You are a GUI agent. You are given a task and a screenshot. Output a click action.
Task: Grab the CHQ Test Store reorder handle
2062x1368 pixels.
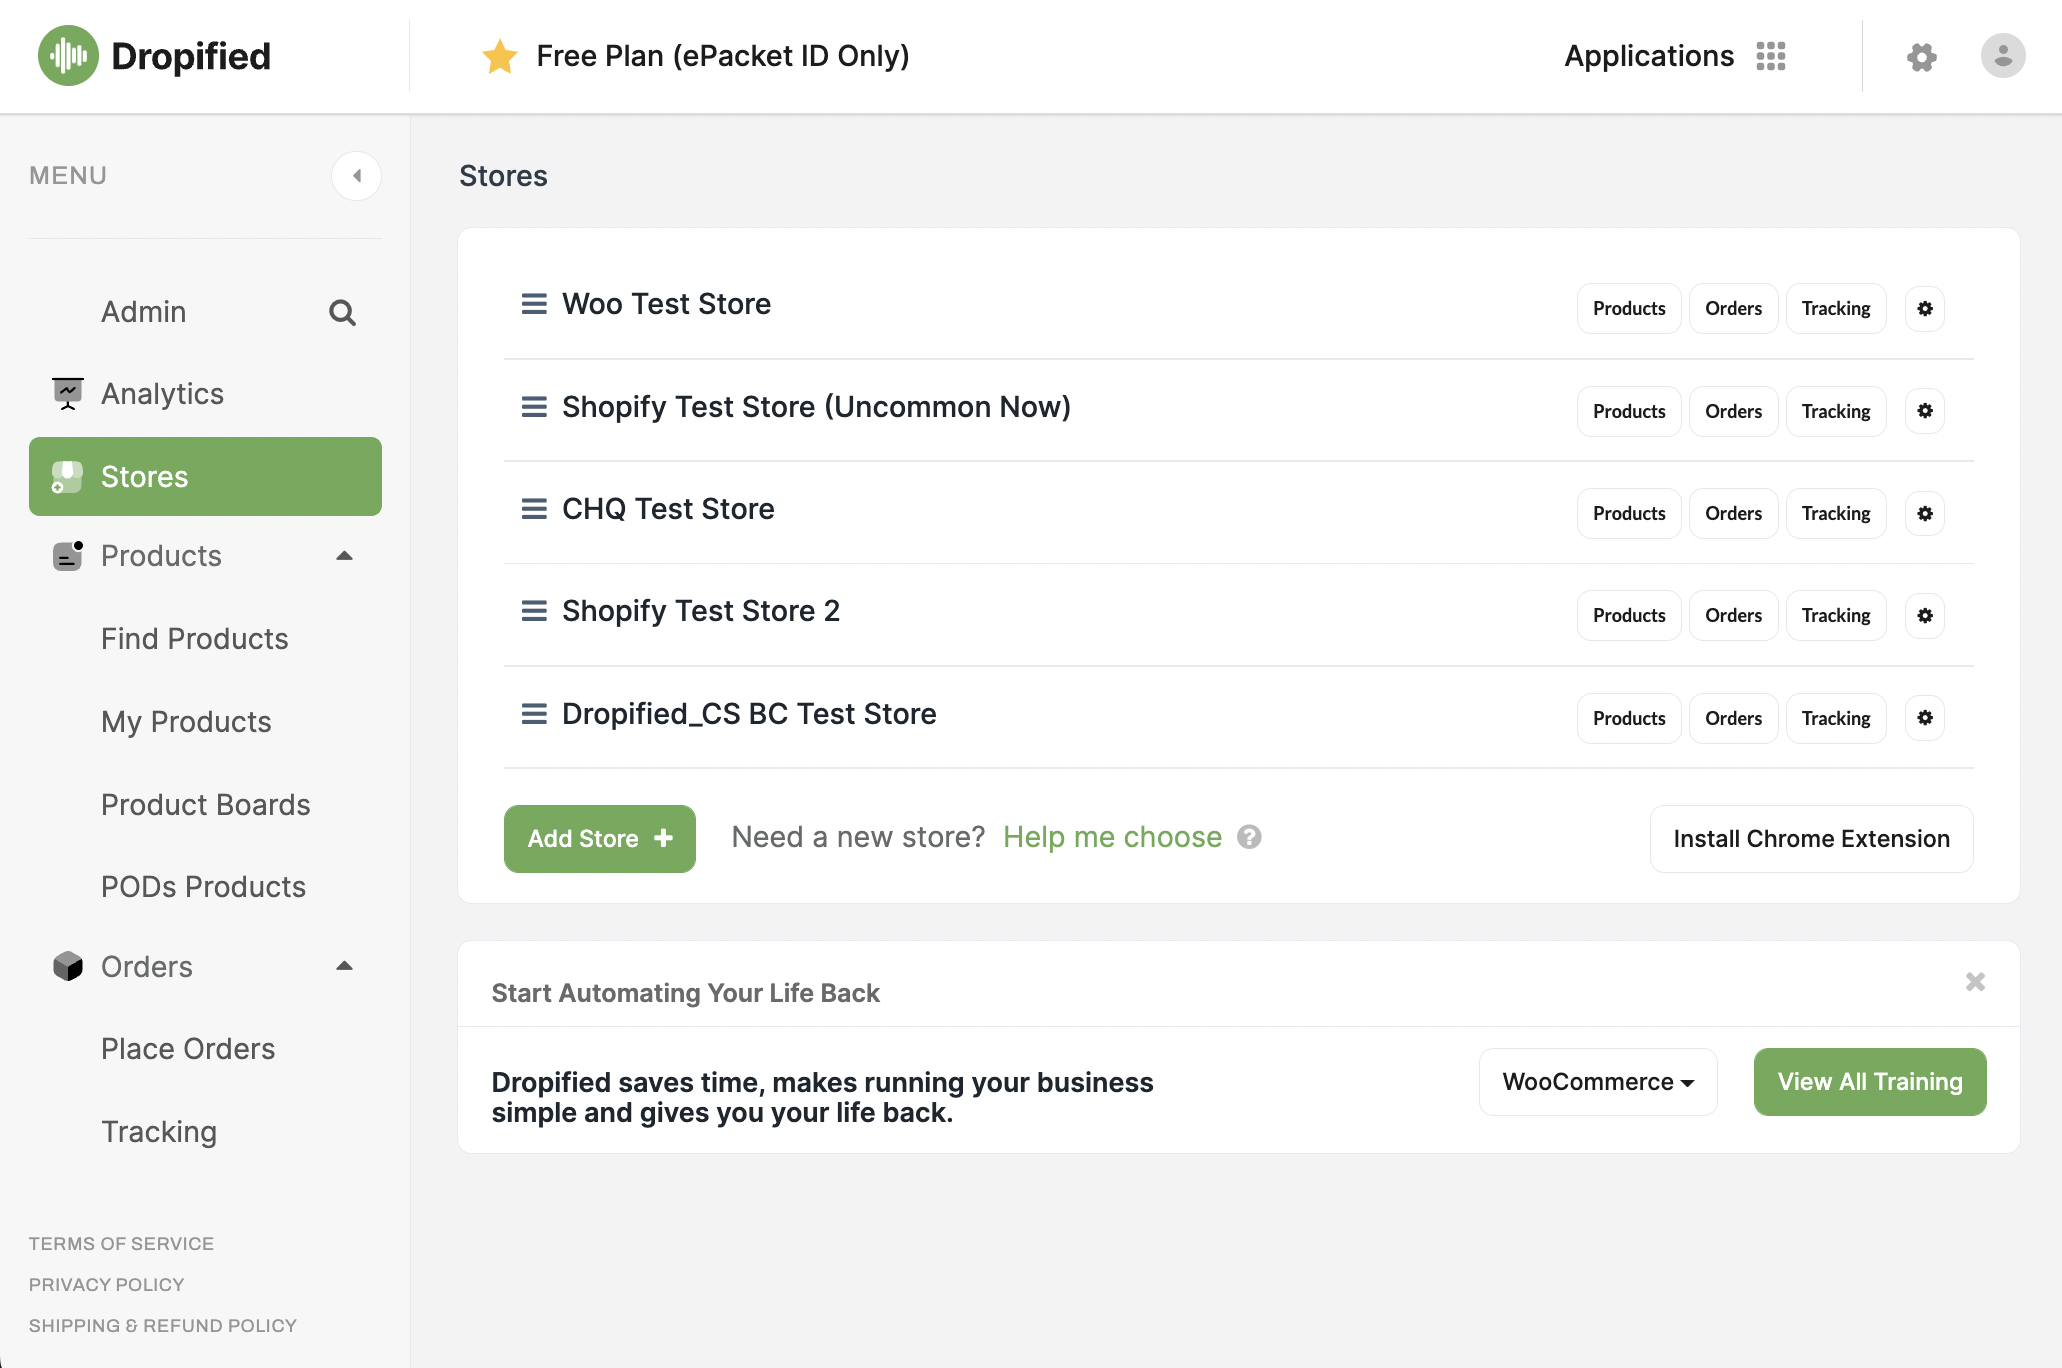(534, 509)
